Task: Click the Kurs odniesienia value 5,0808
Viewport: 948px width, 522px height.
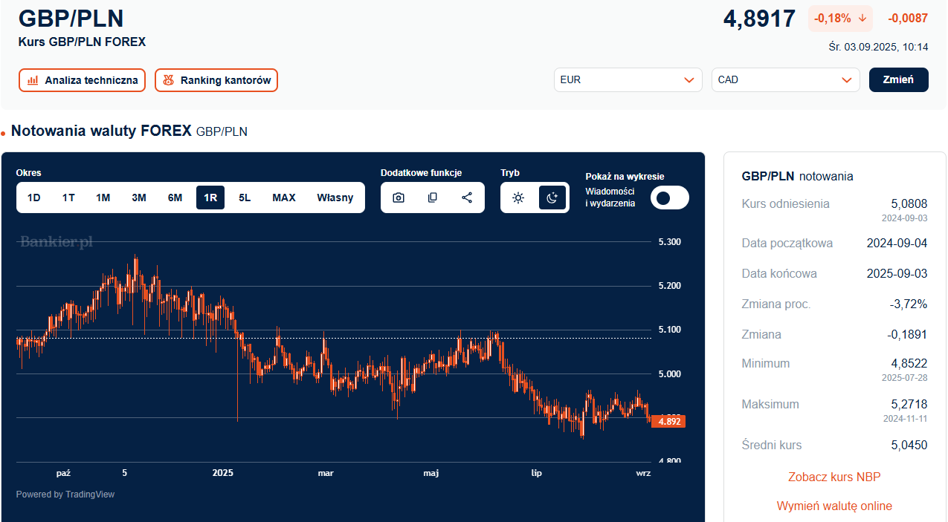Action: (909, 204)
